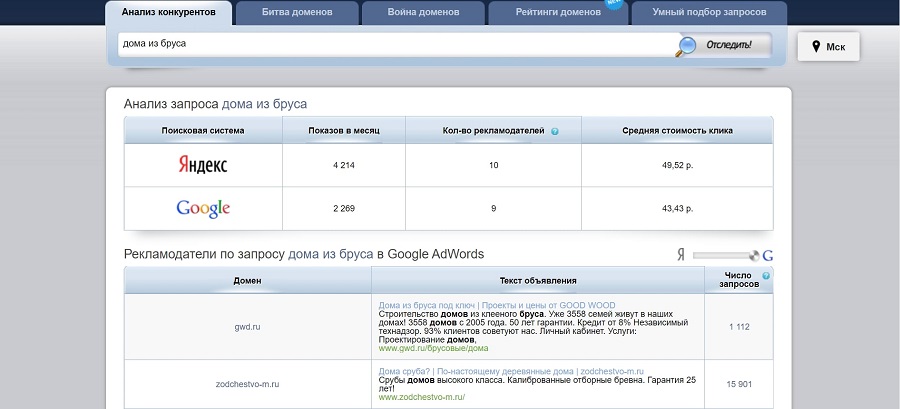
Task: Click the Средняя стоимость клика column header
Action: click(x=677, y=131)
